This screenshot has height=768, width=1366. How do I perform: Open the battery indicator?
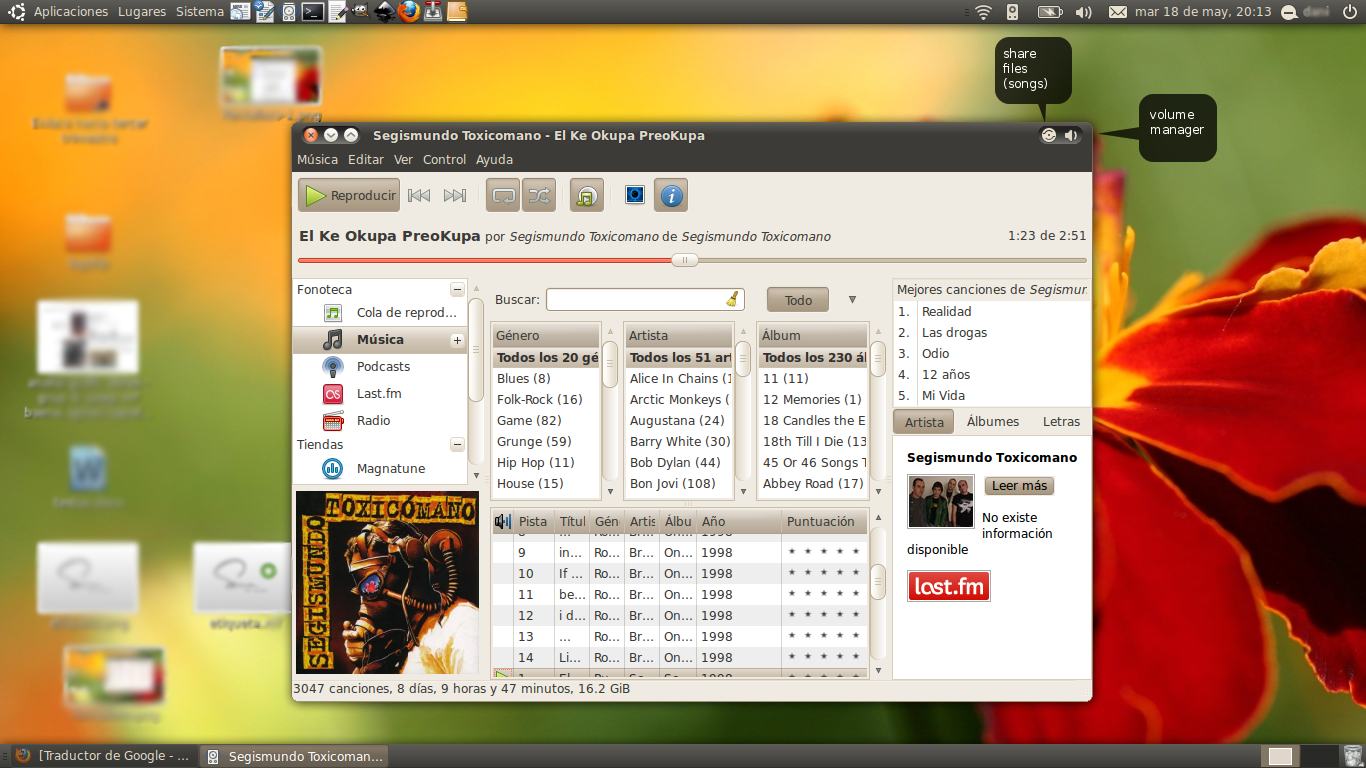coord(1050,12)
